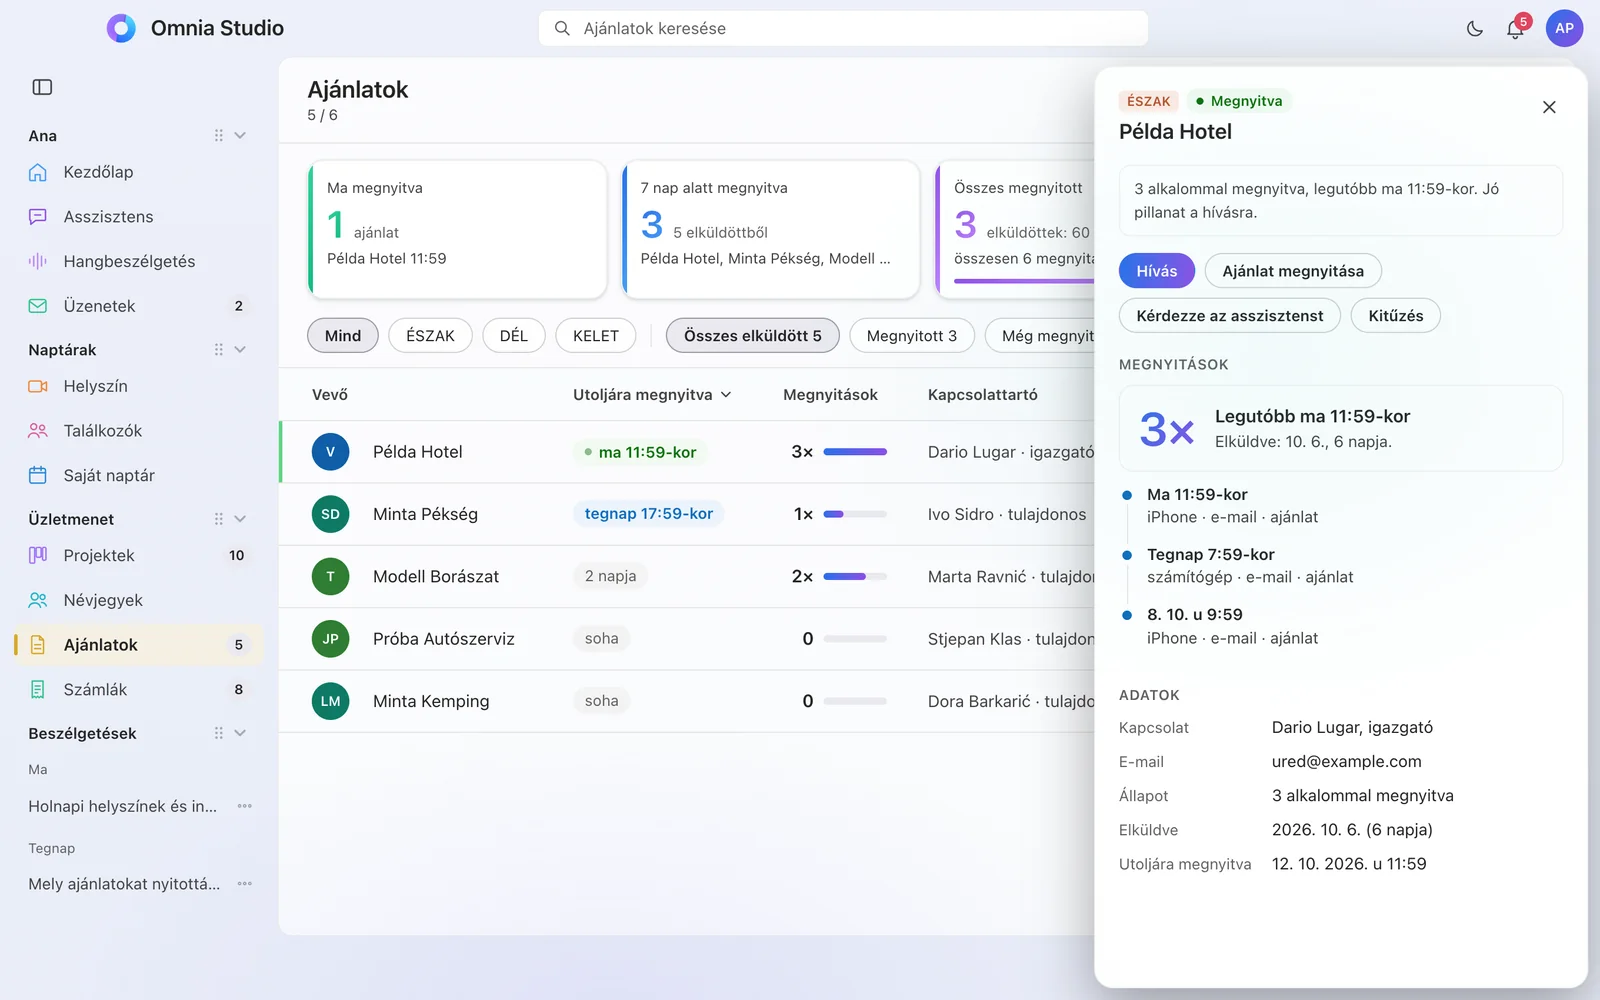Click the AP user avatar
Screen dimensions: 1600x1000
click(x=1564, y=29)
